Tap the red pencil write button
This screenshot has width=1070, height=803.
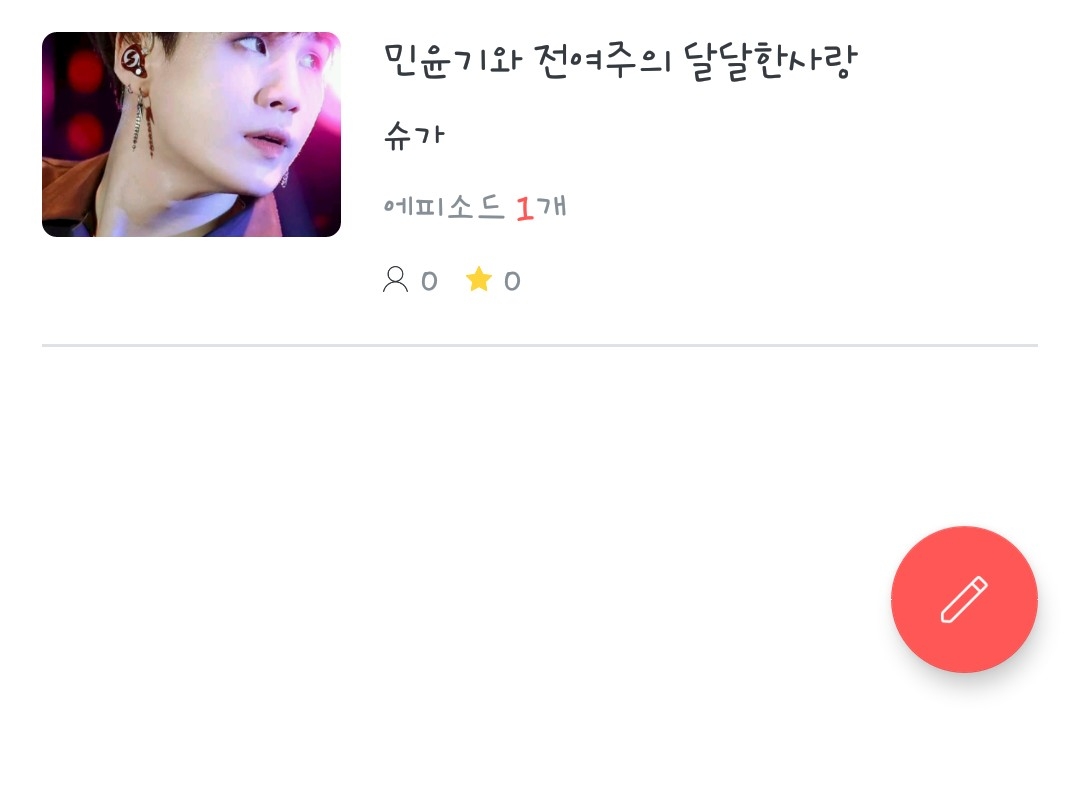pos(964,599)
